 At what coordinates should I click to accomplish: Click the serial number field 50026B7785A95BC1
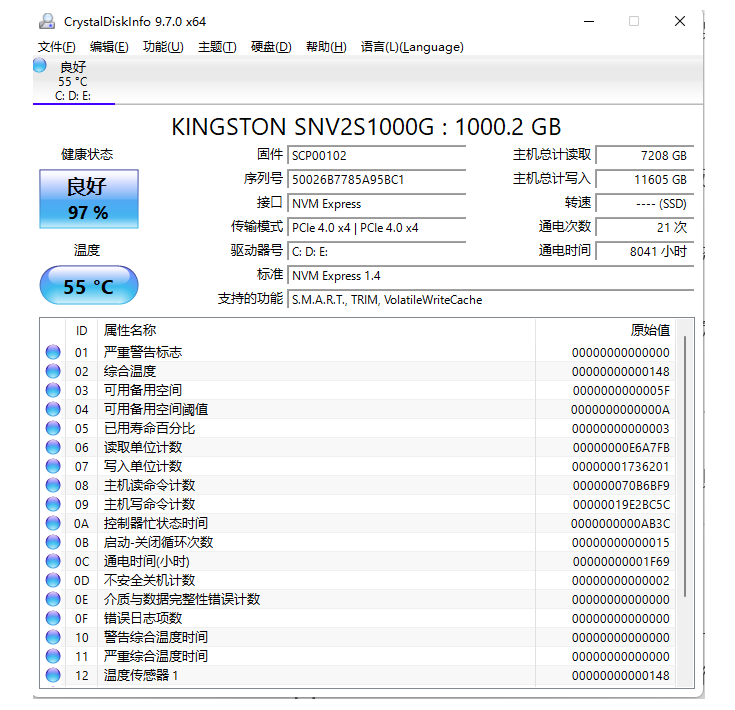376,179
